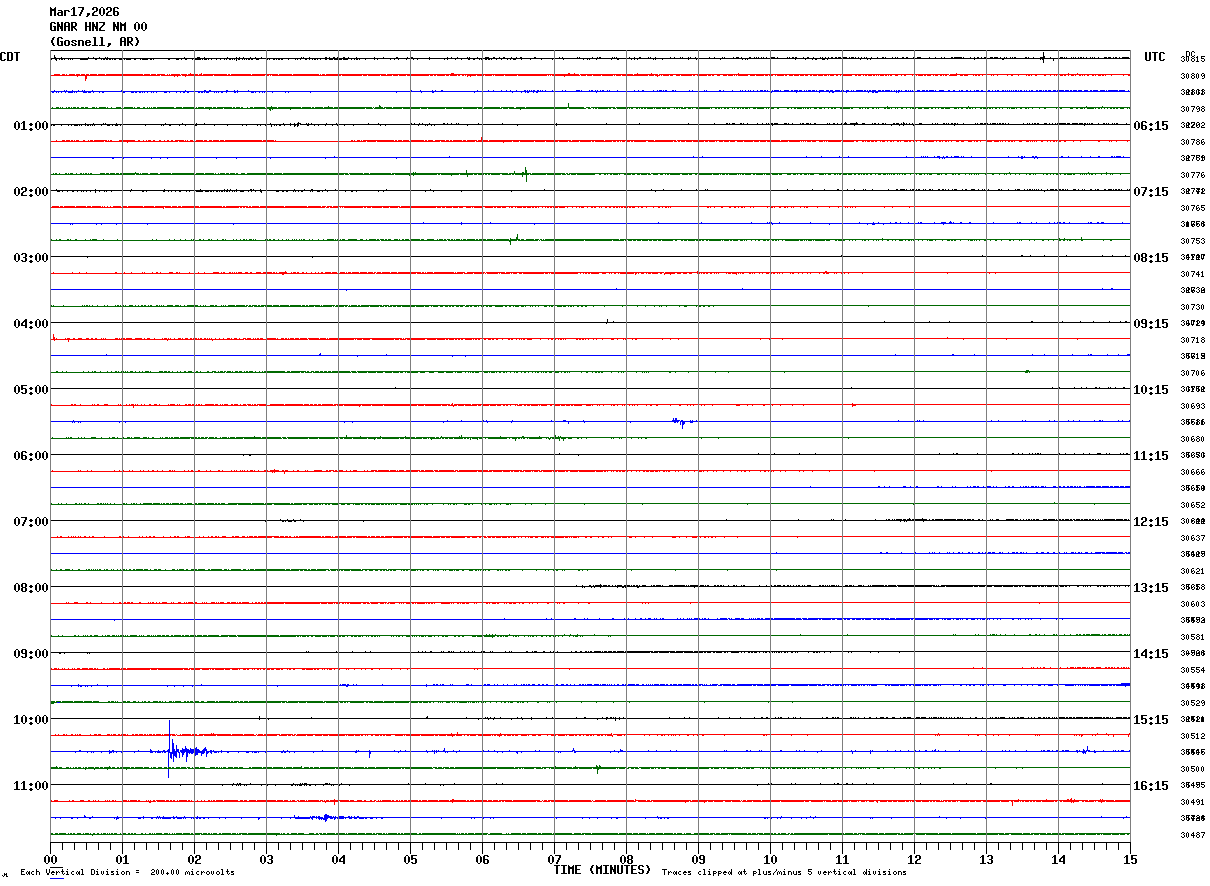Image resolution: width=1210 pixels, height=886 pixels.
Task: Click the 13:15 UTC row label
Action: pyautogui.click(x=1151, y=588)
